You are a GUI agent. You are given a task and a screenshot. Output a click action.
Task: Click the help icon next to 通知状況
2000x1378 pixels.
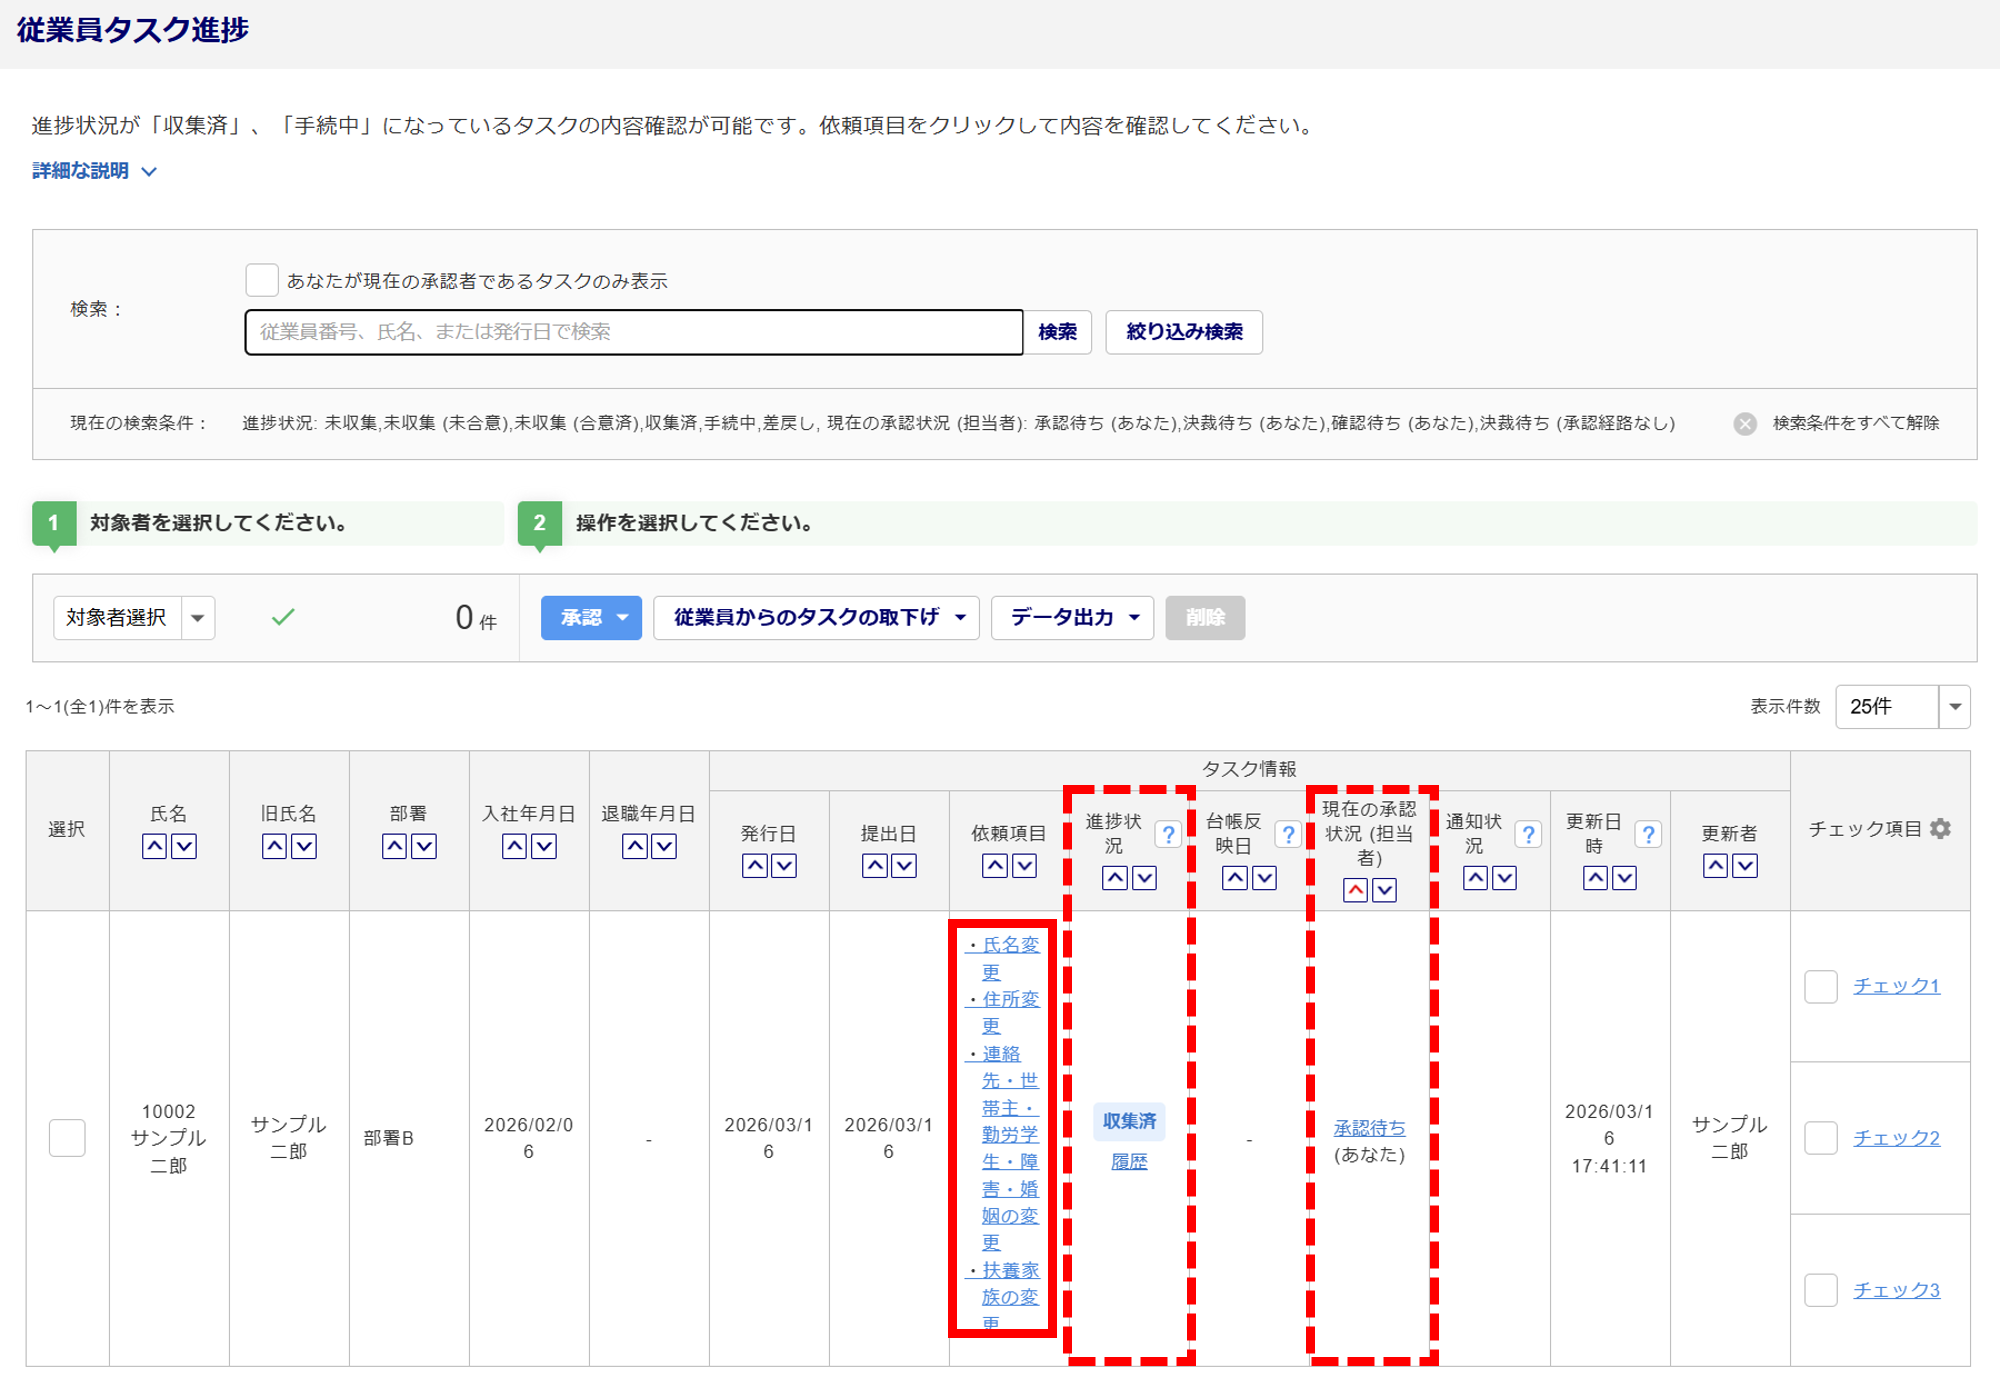(x=1528, y=834)
